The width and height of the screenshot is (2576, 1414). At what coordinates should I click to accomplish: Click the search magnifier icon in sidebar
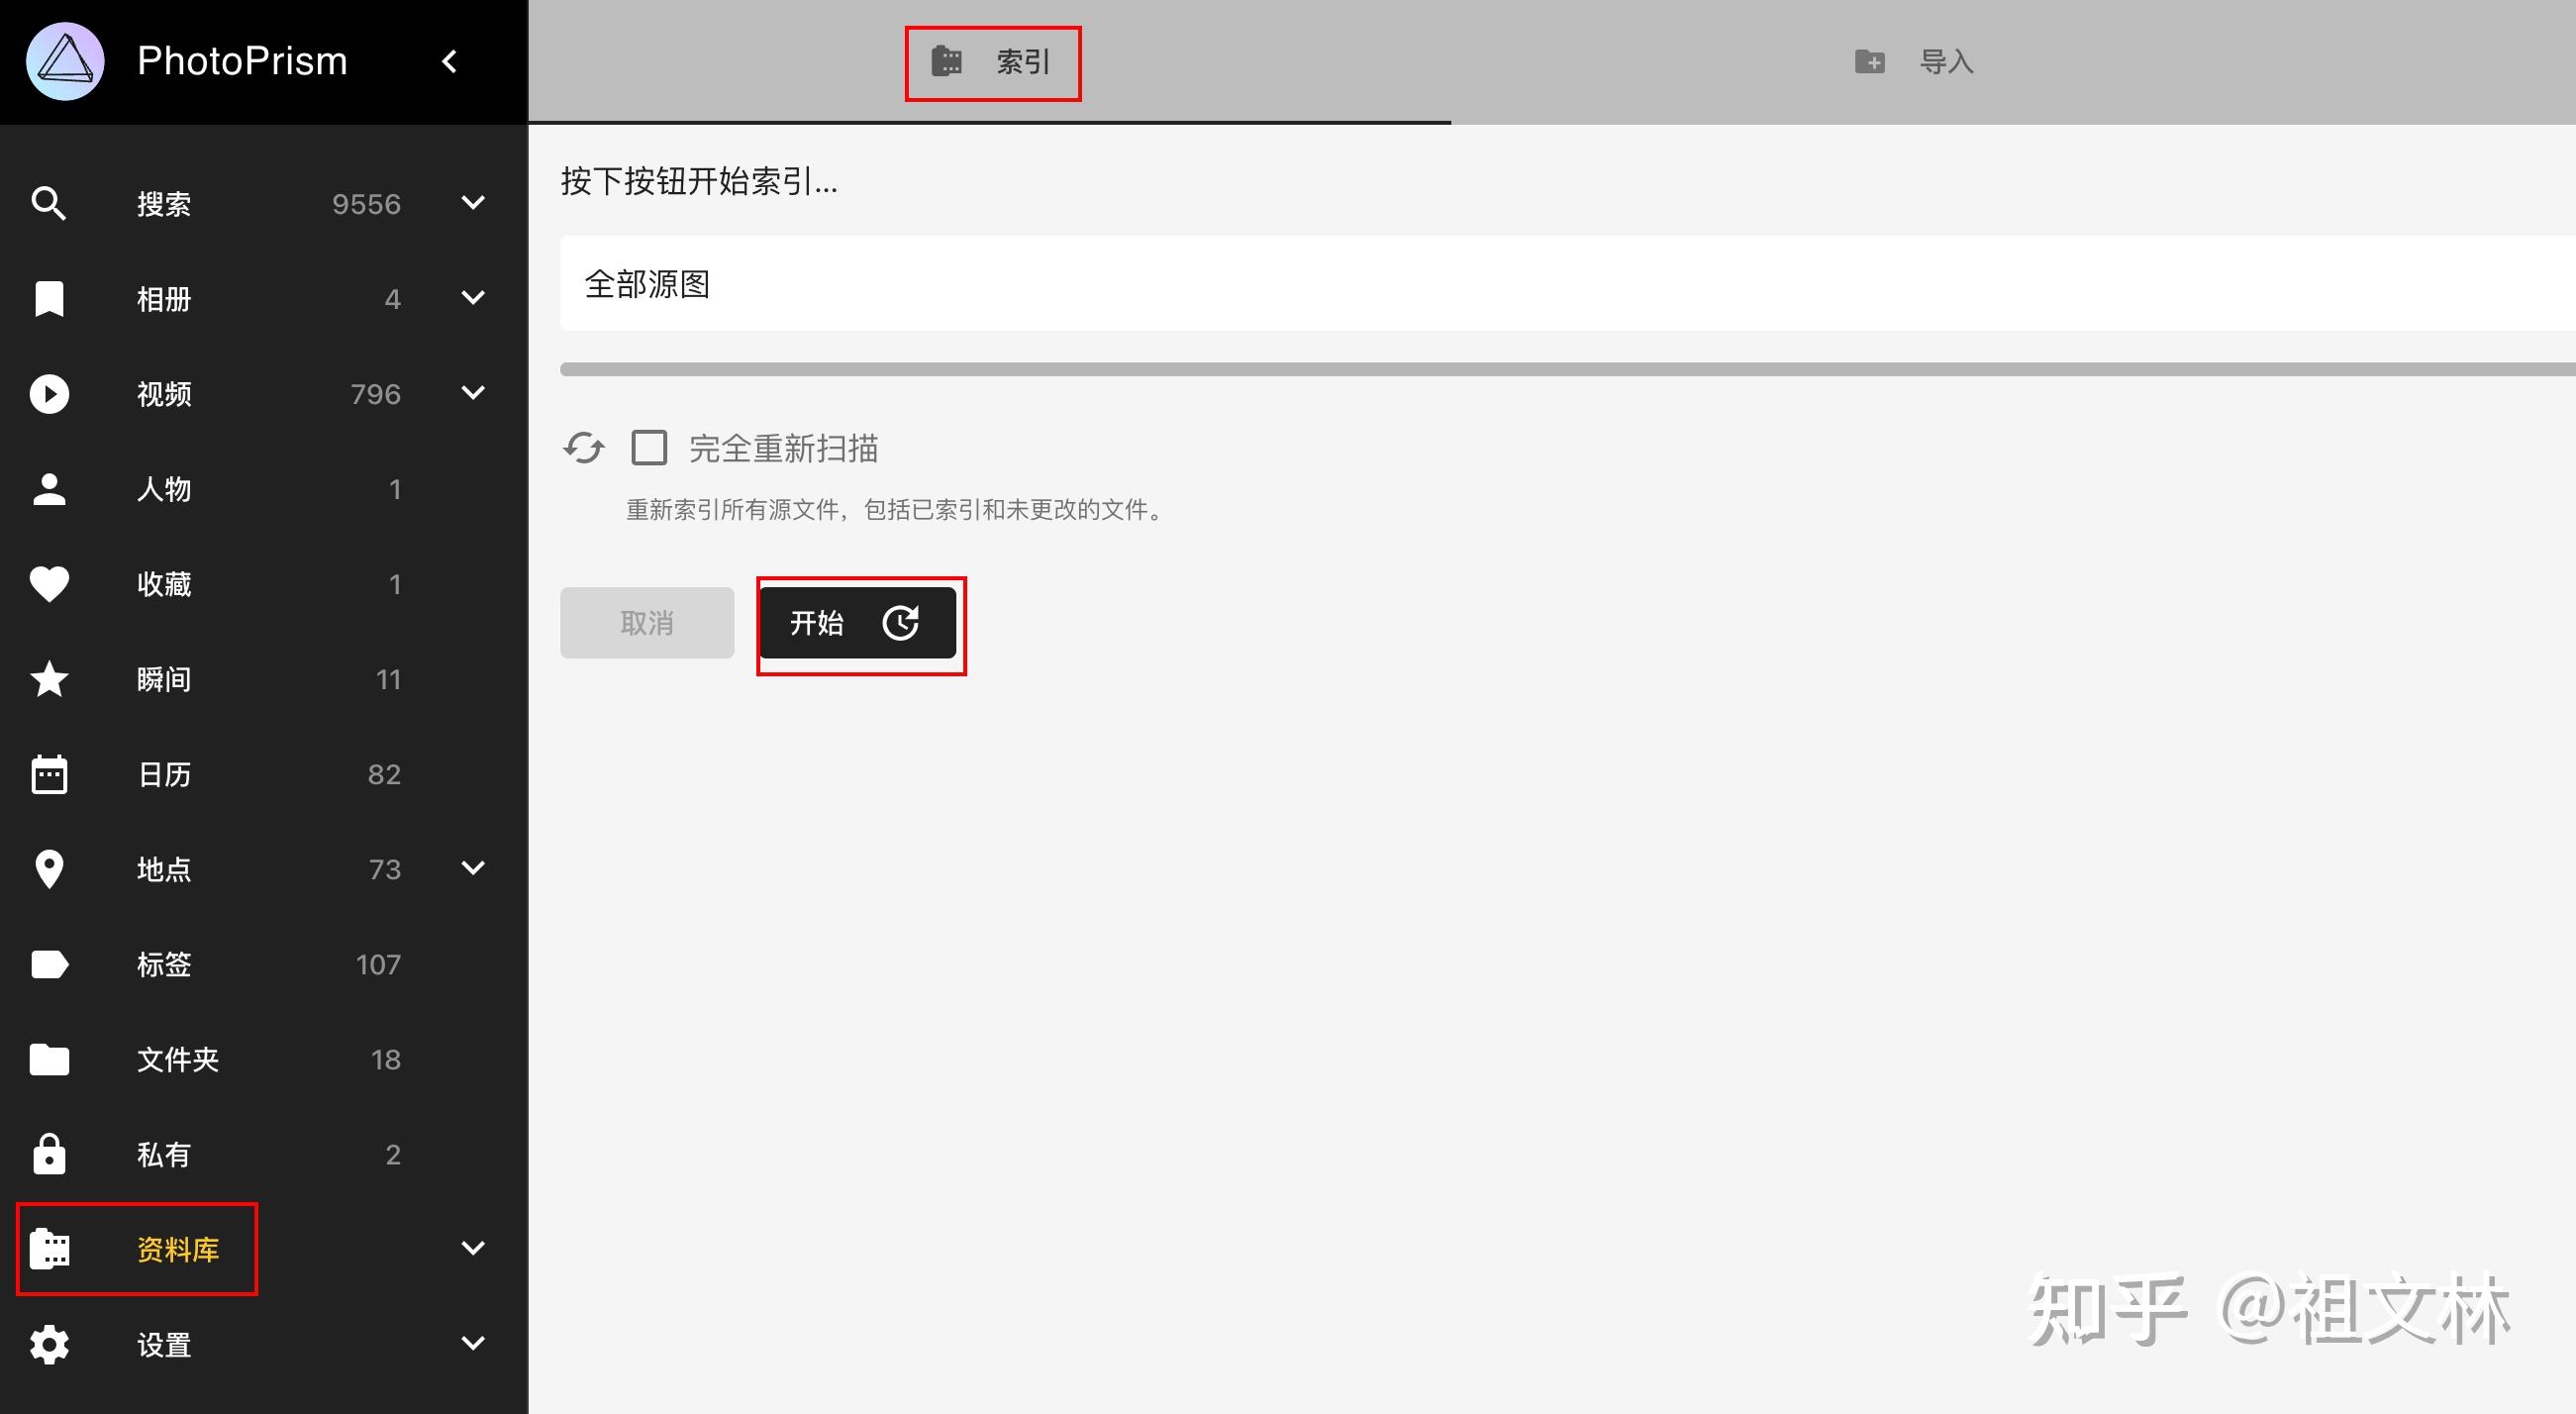[49, 203]
